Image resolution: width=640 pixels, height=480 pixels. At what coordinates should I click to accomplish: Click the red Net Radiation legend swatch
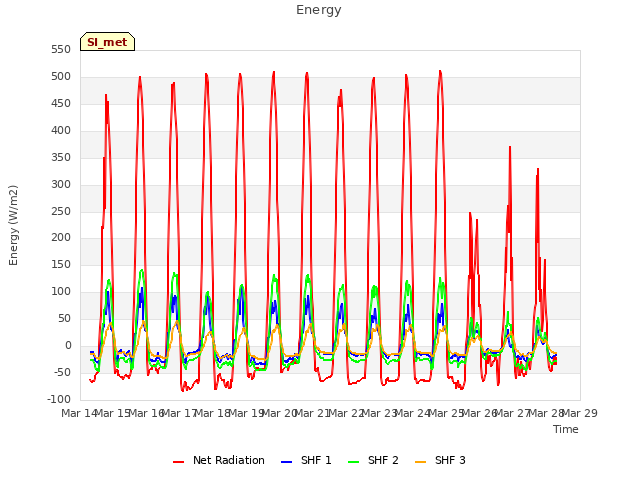179,462
